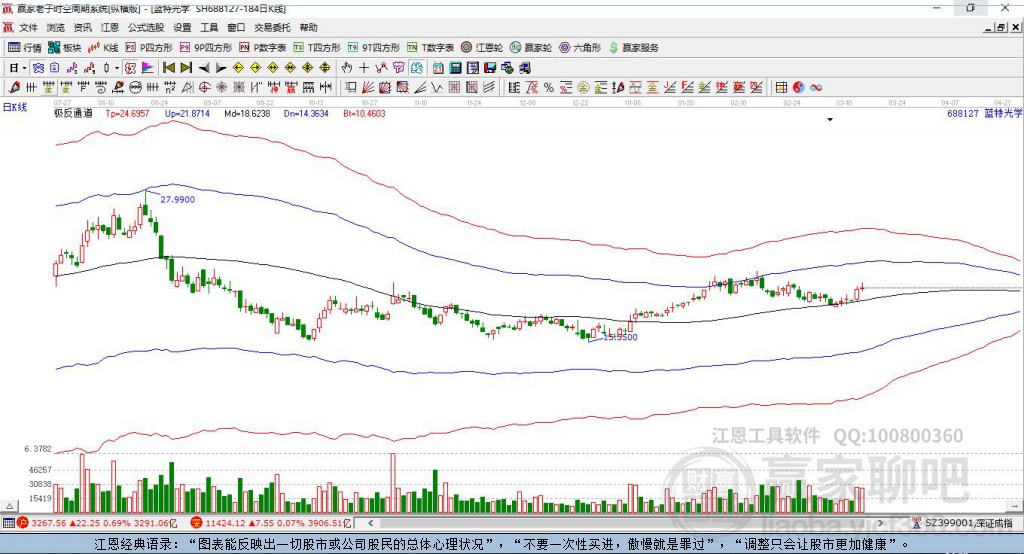Move chart left with black left arrow
Image resolution: width=1024 pixels, height=554 pixels.
click(204, 68)
